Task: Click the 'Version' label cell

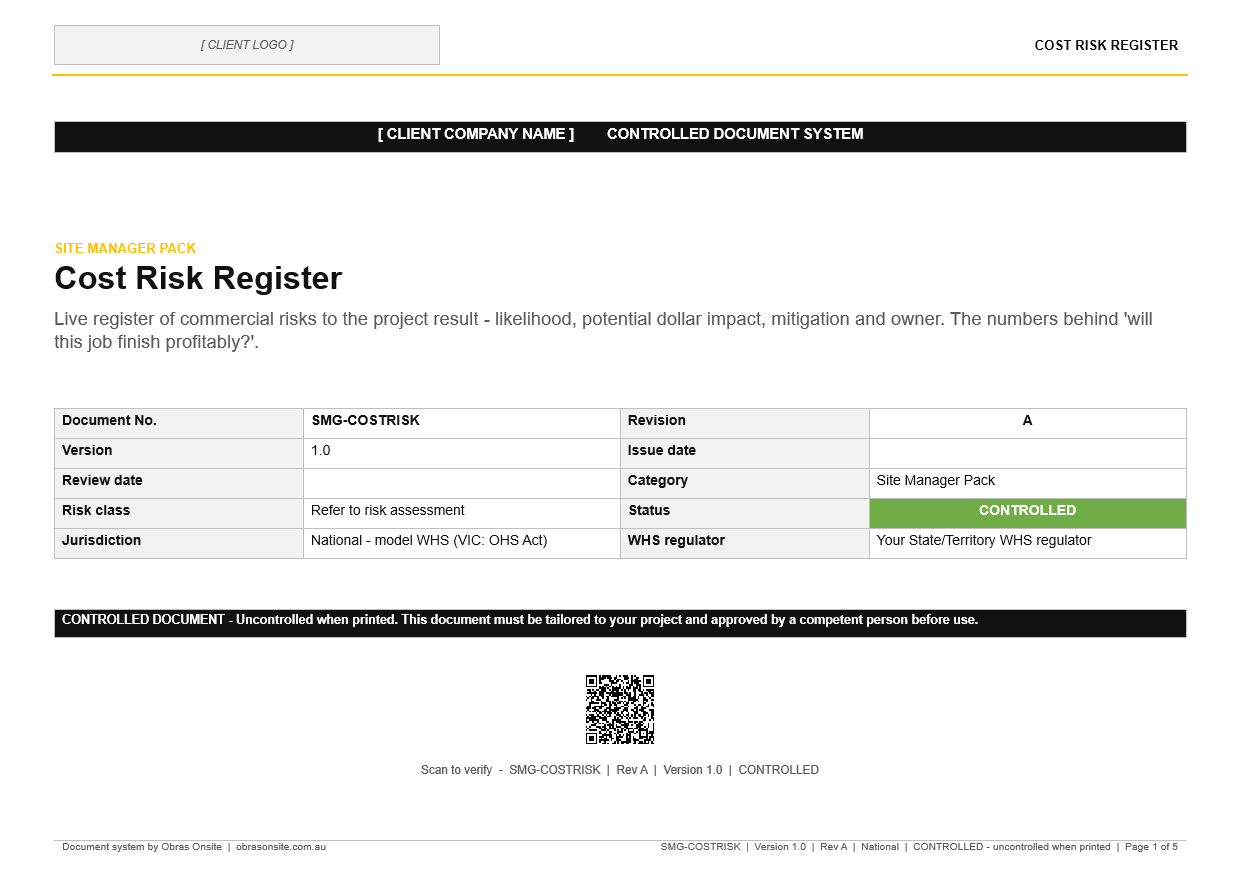Action: click(x=179, y=453)
